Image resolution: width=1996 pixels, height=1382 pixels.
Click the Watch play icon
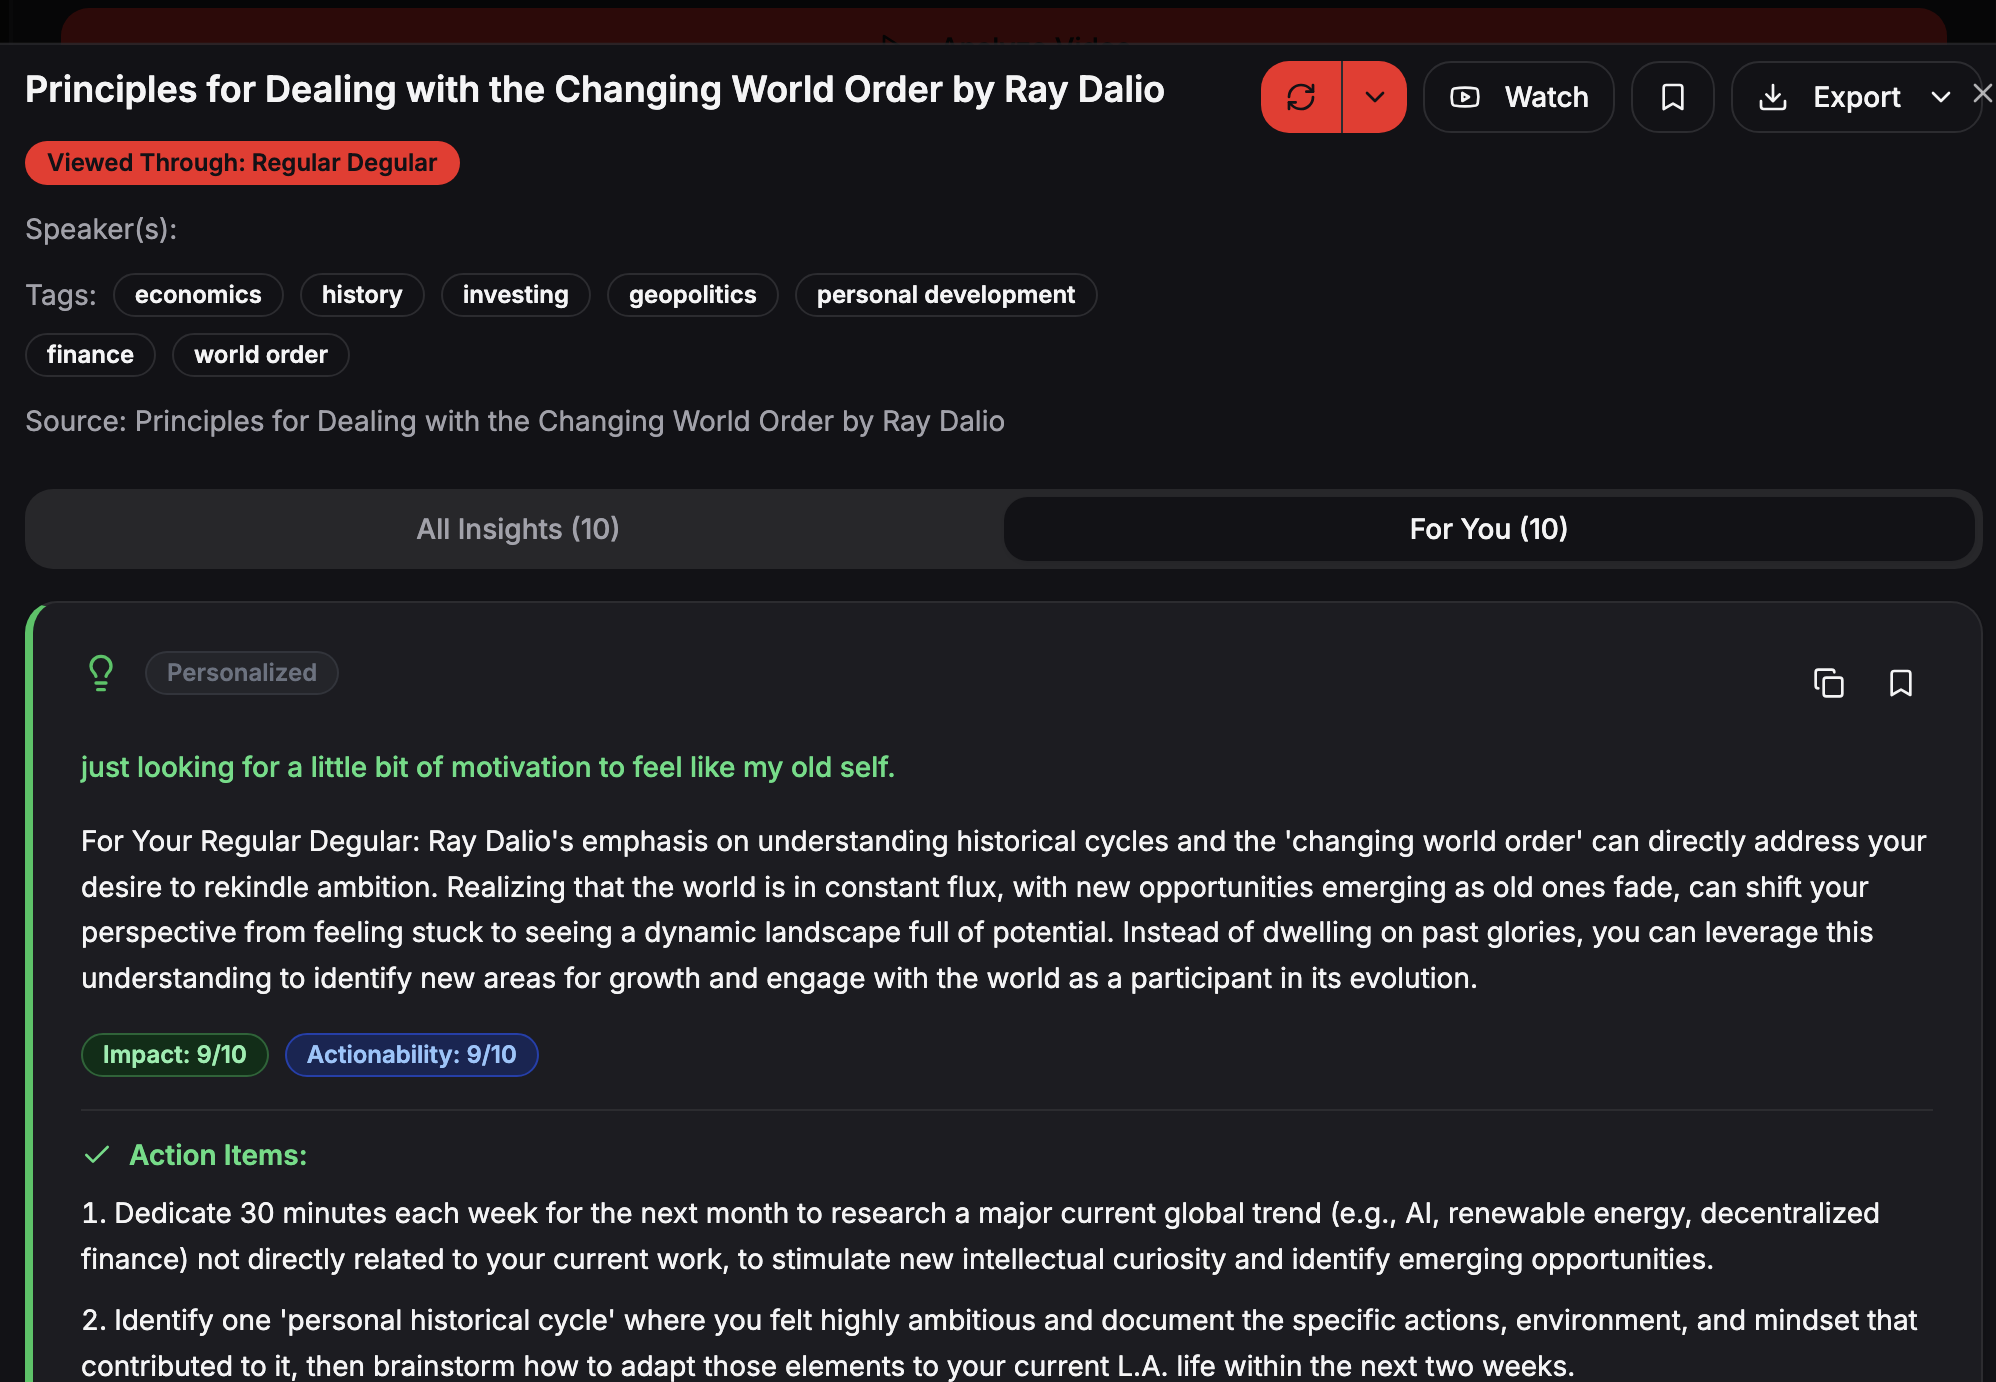point(1465,97)
